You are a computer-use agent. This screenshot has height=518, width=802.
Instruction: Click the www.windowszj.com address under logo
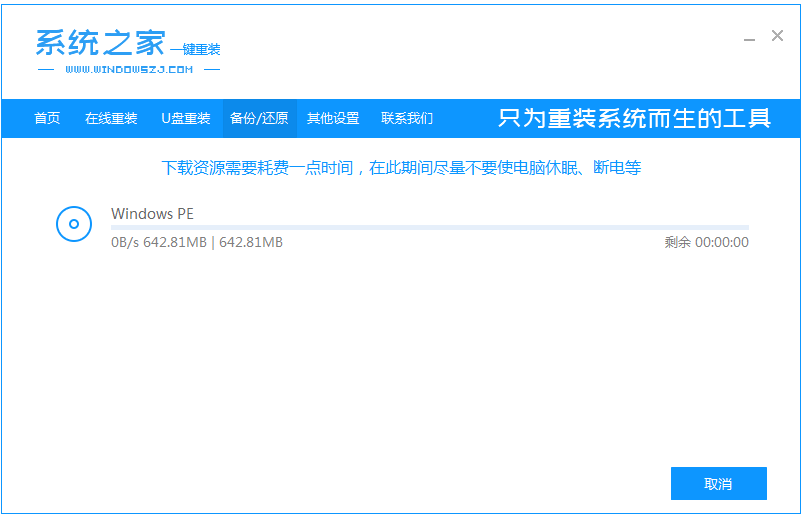[x=129, y=70]
